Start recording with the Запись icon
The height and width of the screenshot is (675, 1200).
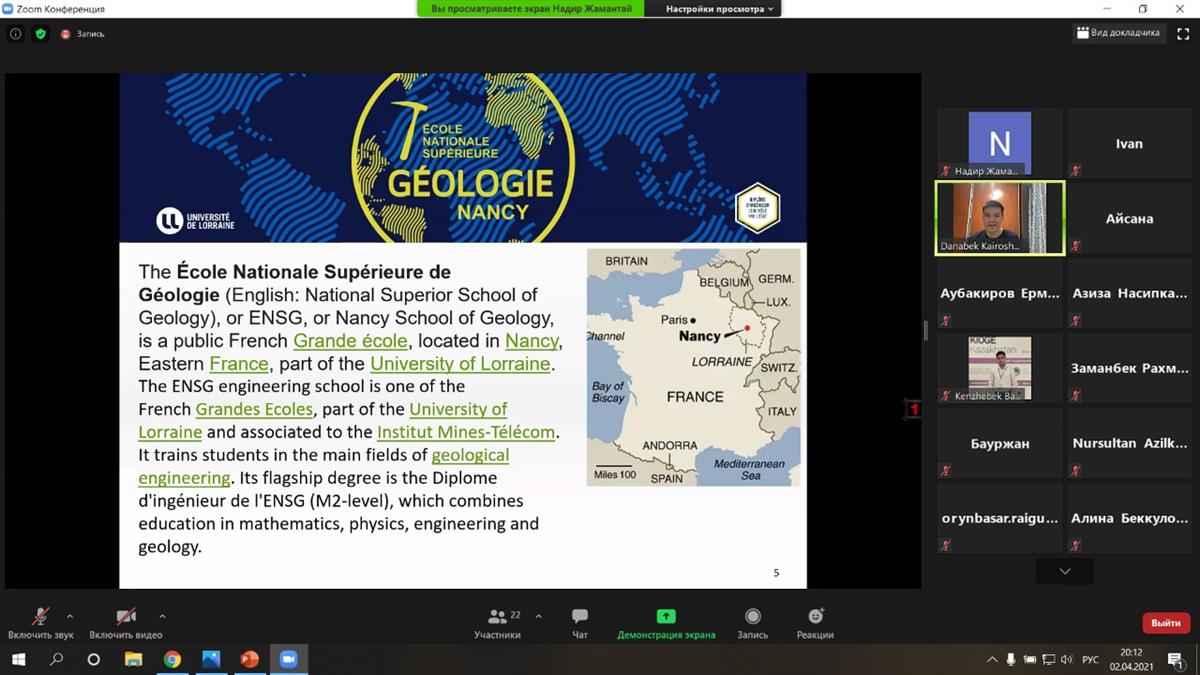point(752,617)
